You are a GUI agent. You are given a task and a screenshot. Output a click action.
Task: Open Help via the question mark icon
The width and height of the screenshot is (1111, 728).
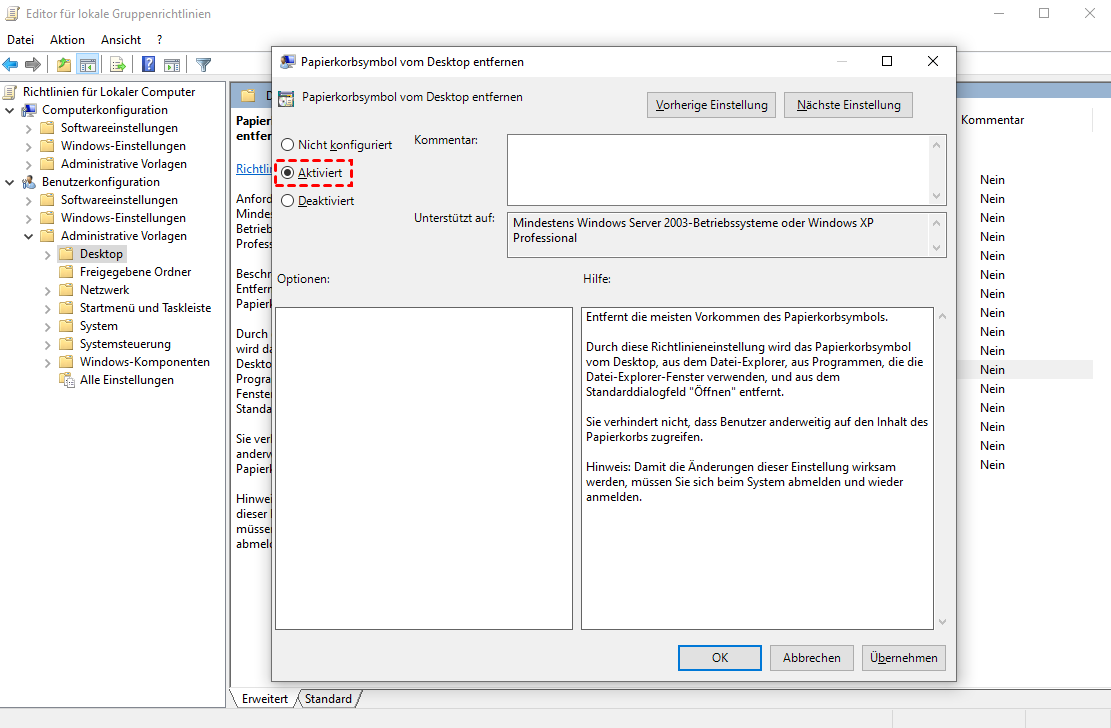(148, 65)
